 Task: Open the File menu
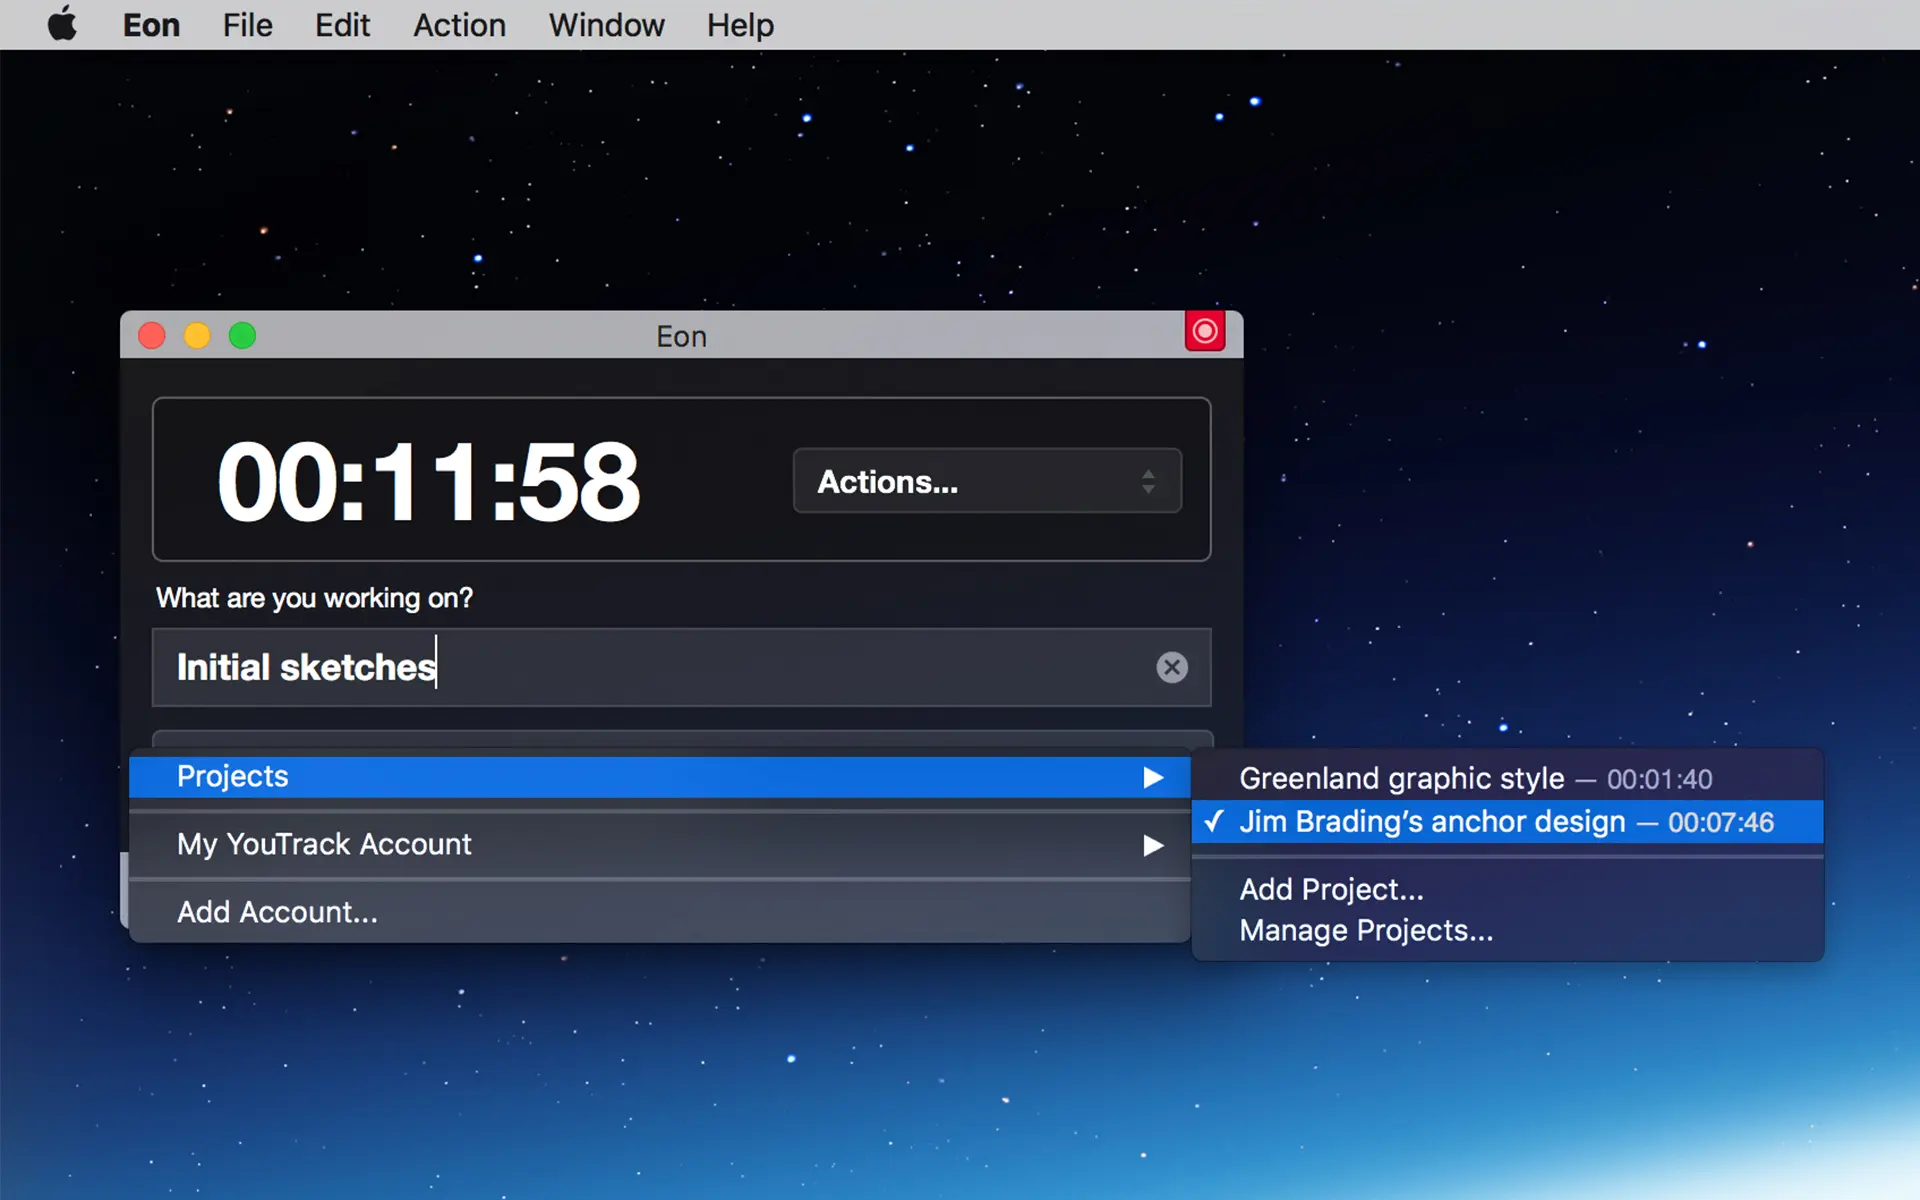point(247,25)
